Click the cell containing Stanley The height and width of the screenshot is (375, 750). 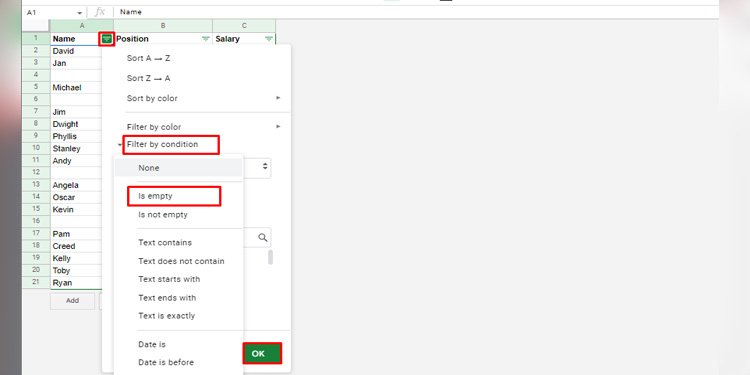tap(76, 148)
